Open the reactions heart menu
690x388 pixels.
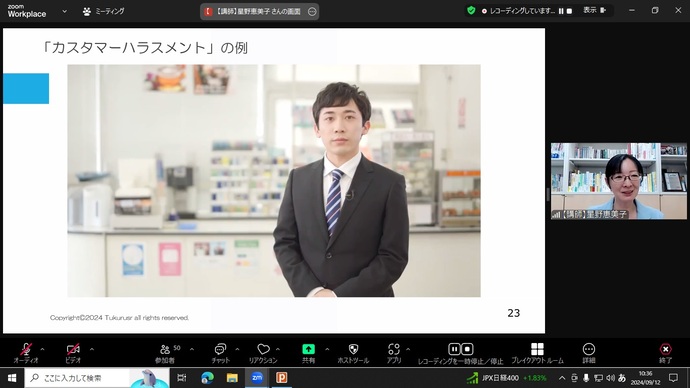(x=263, y=353)
